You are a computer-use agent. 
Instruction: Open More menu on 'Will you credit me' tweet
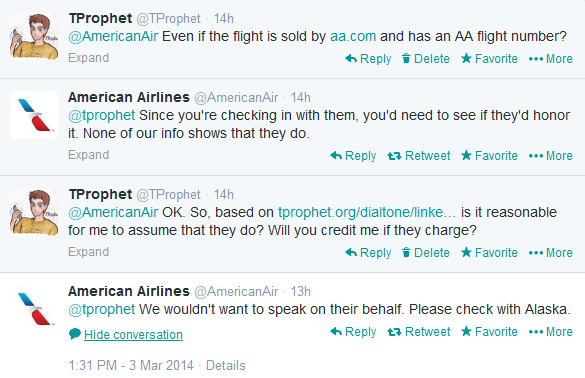click(551, 253)
